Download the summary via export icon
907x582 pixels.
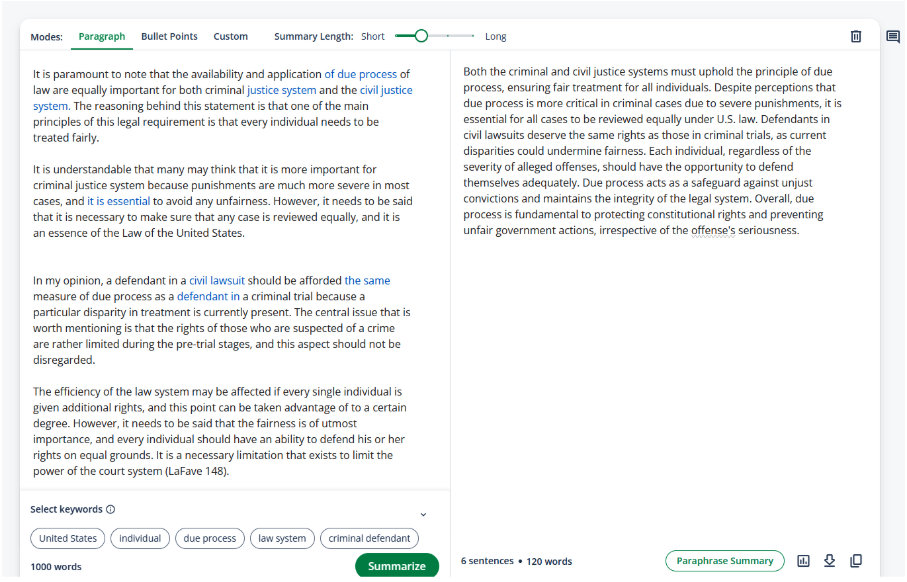pos(829,561)
